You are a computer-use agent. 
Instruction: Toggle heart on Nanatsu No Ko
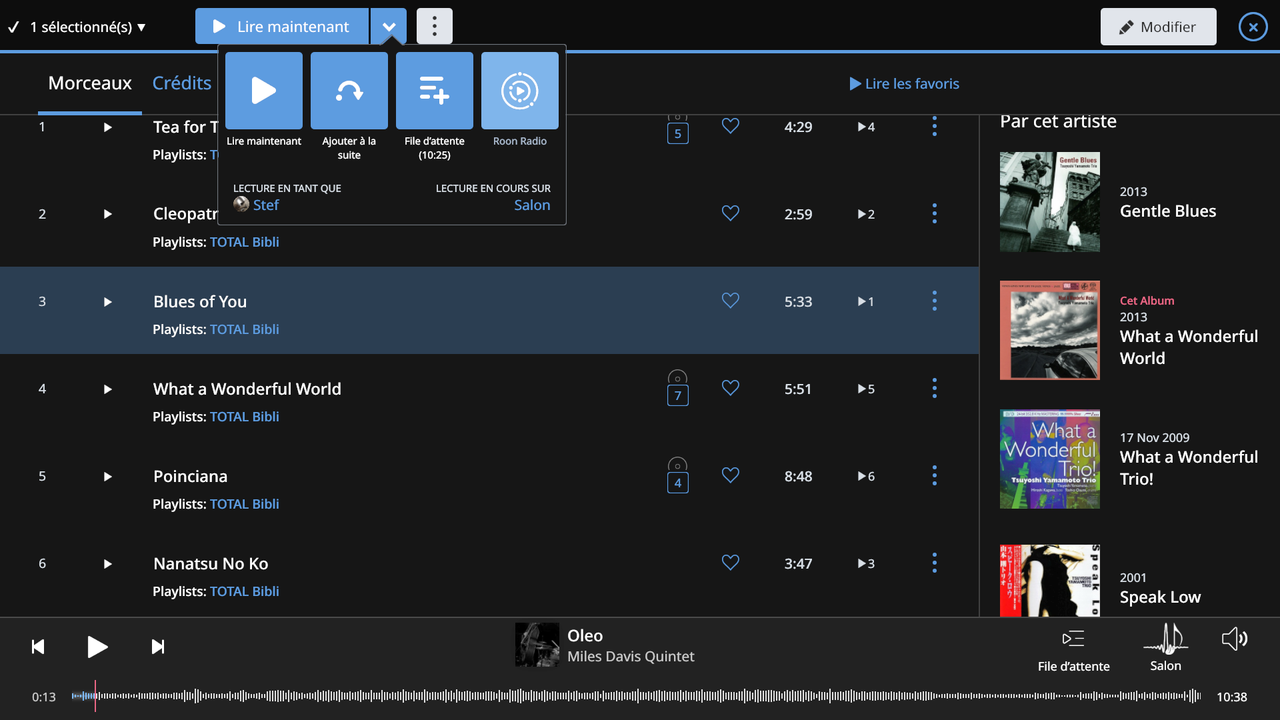click(730, 563)
